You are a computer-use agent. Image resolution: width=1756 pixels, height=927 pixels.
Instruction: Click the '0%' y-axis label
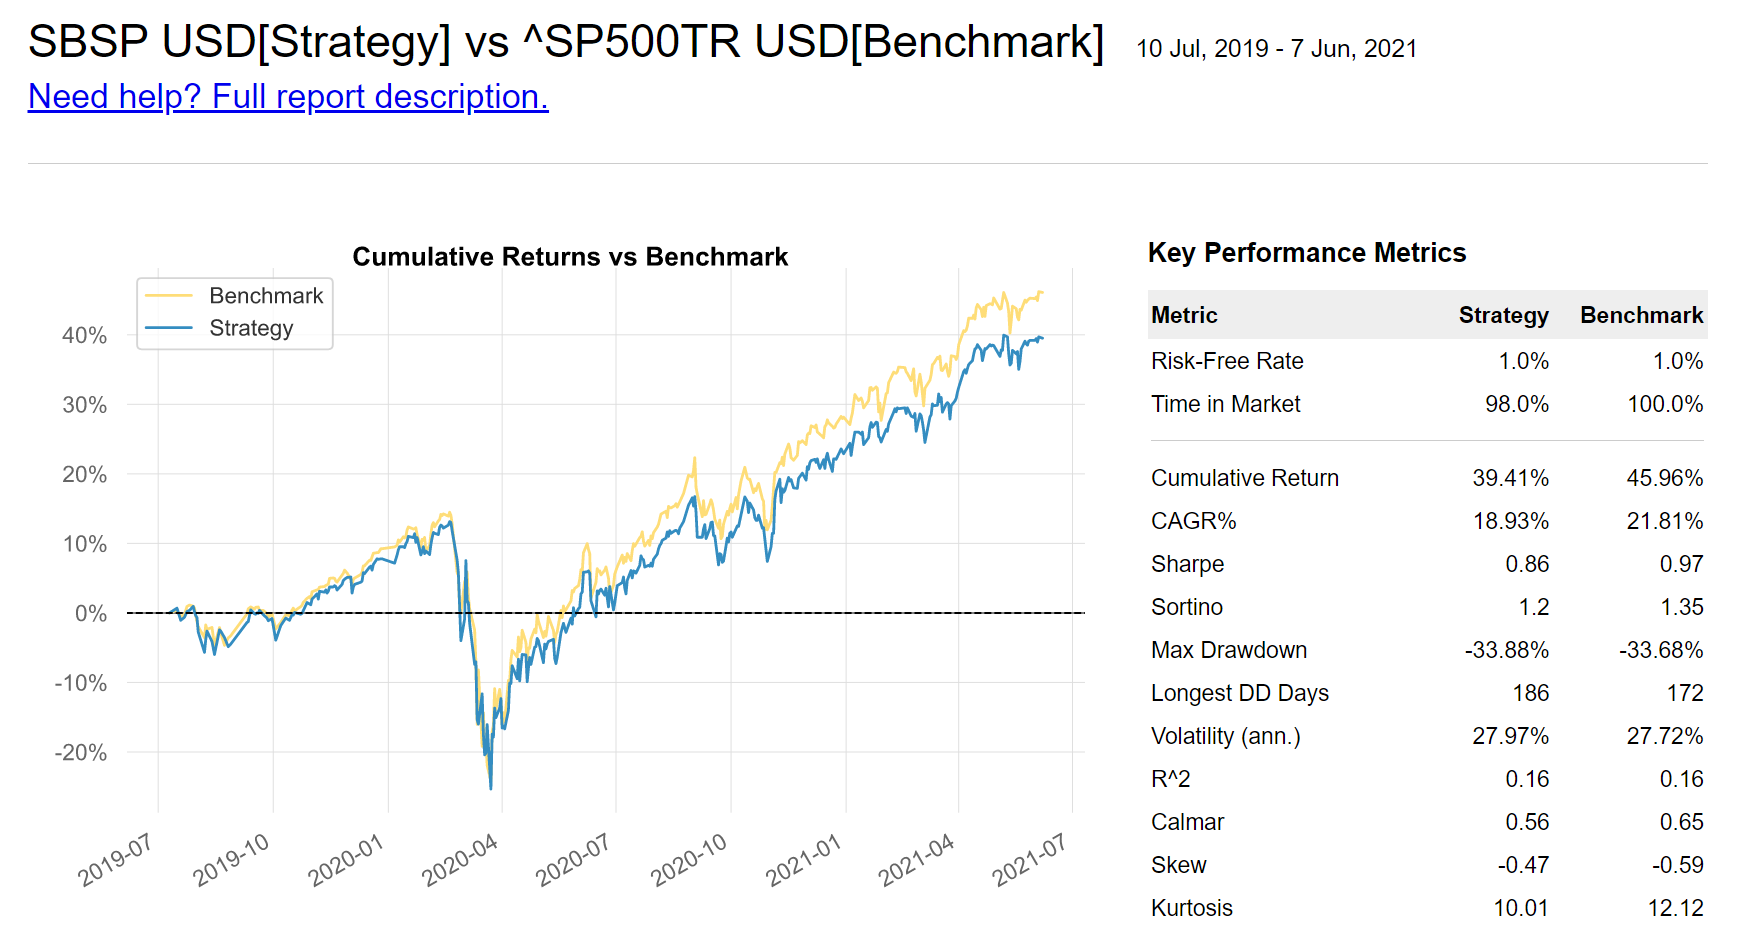click(91, 614)
